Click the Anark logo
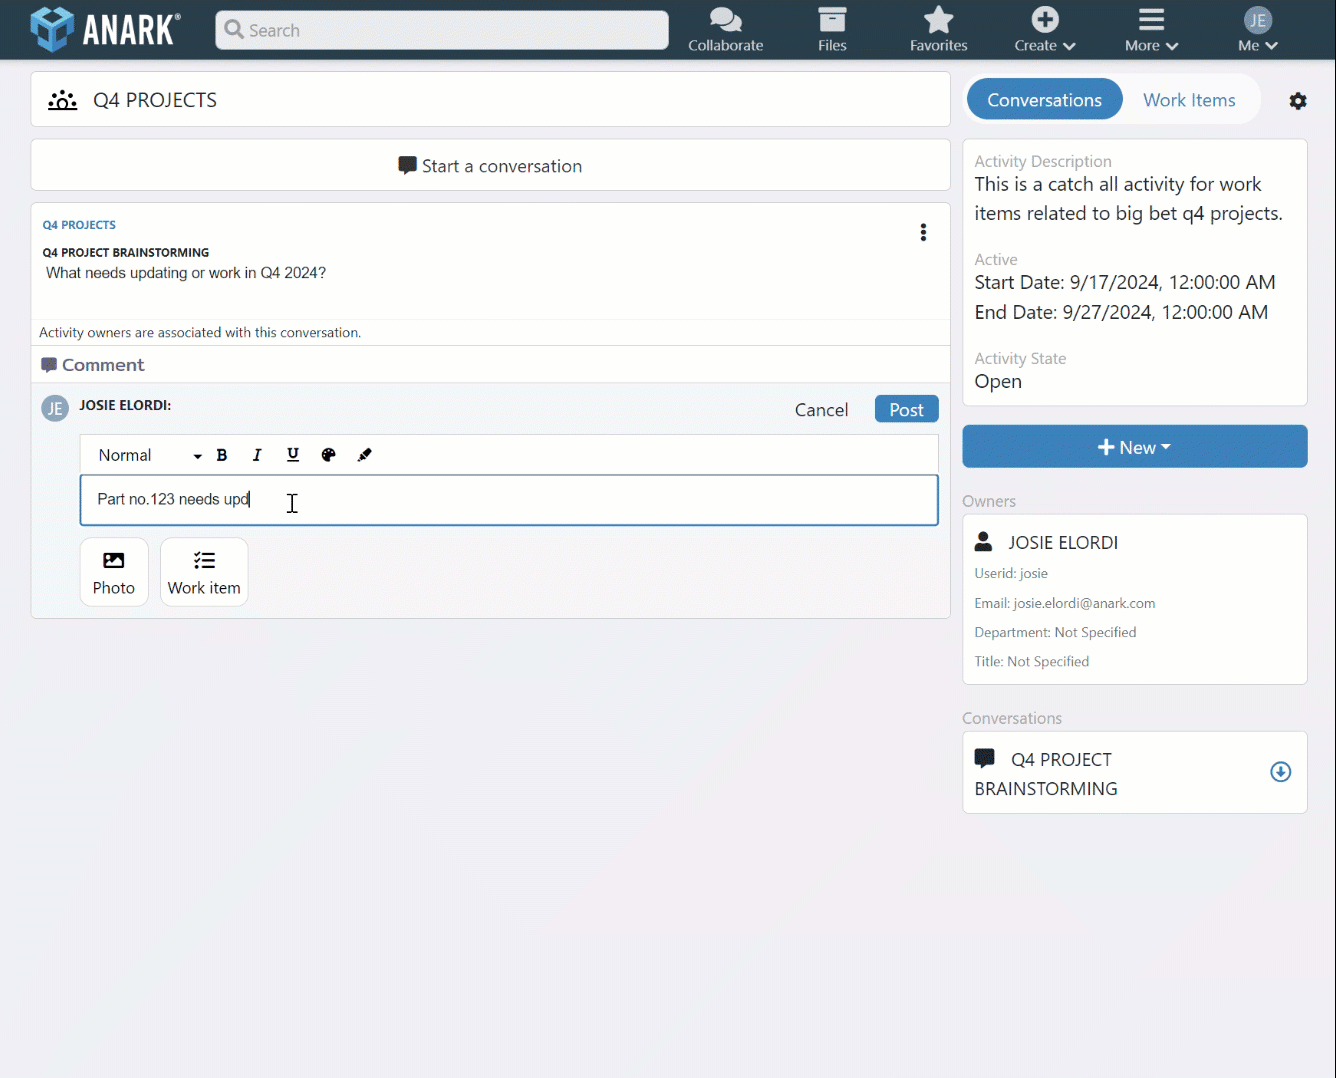The height and width of the screenshot is (1078, 1336). pos(106,29)
